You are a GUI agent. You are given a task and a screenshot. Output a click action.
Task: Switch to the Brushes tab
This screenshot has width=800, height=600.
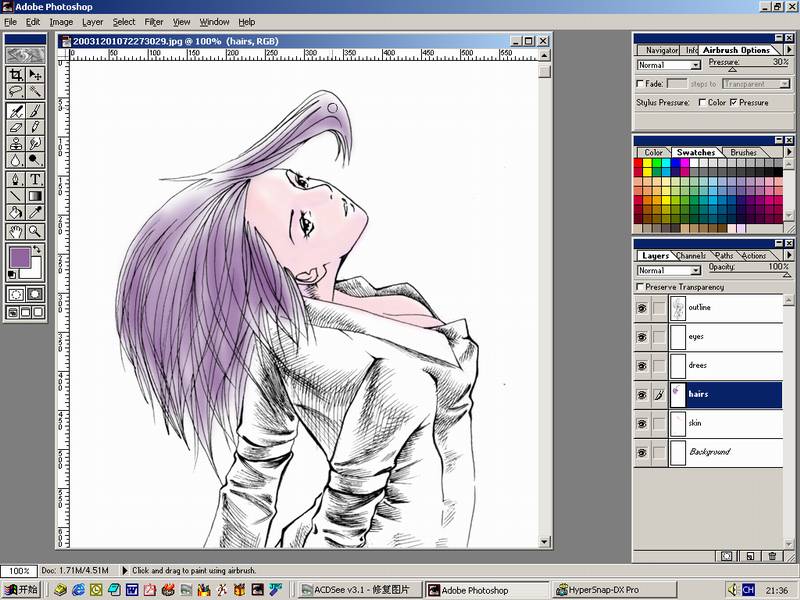pos(743,153)
